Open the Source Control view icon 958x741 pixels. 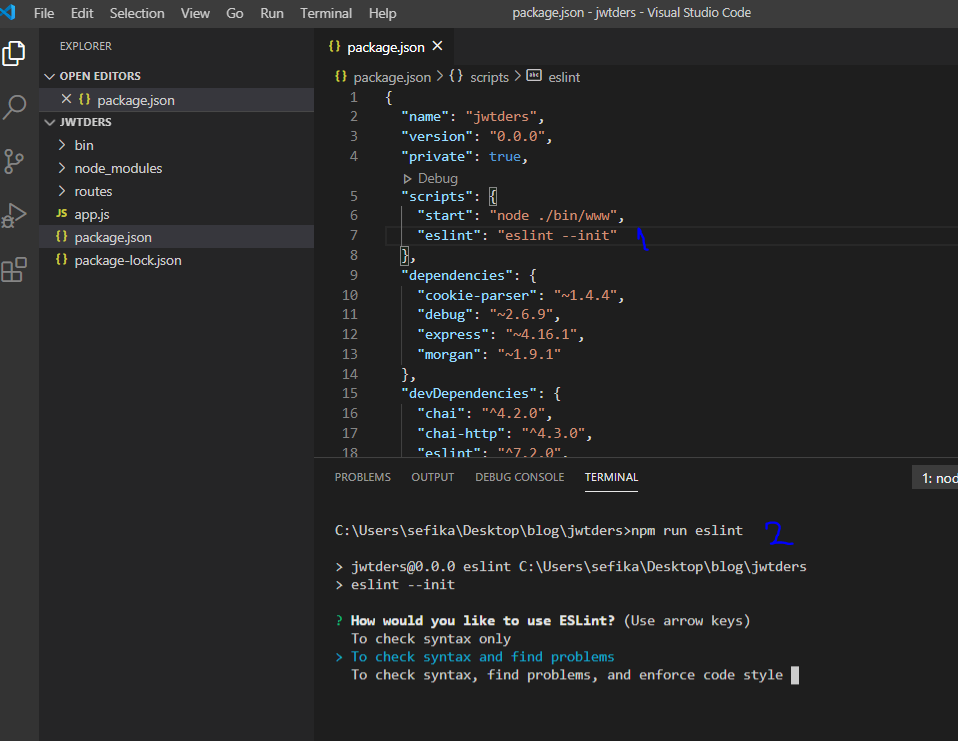point(13,161)
